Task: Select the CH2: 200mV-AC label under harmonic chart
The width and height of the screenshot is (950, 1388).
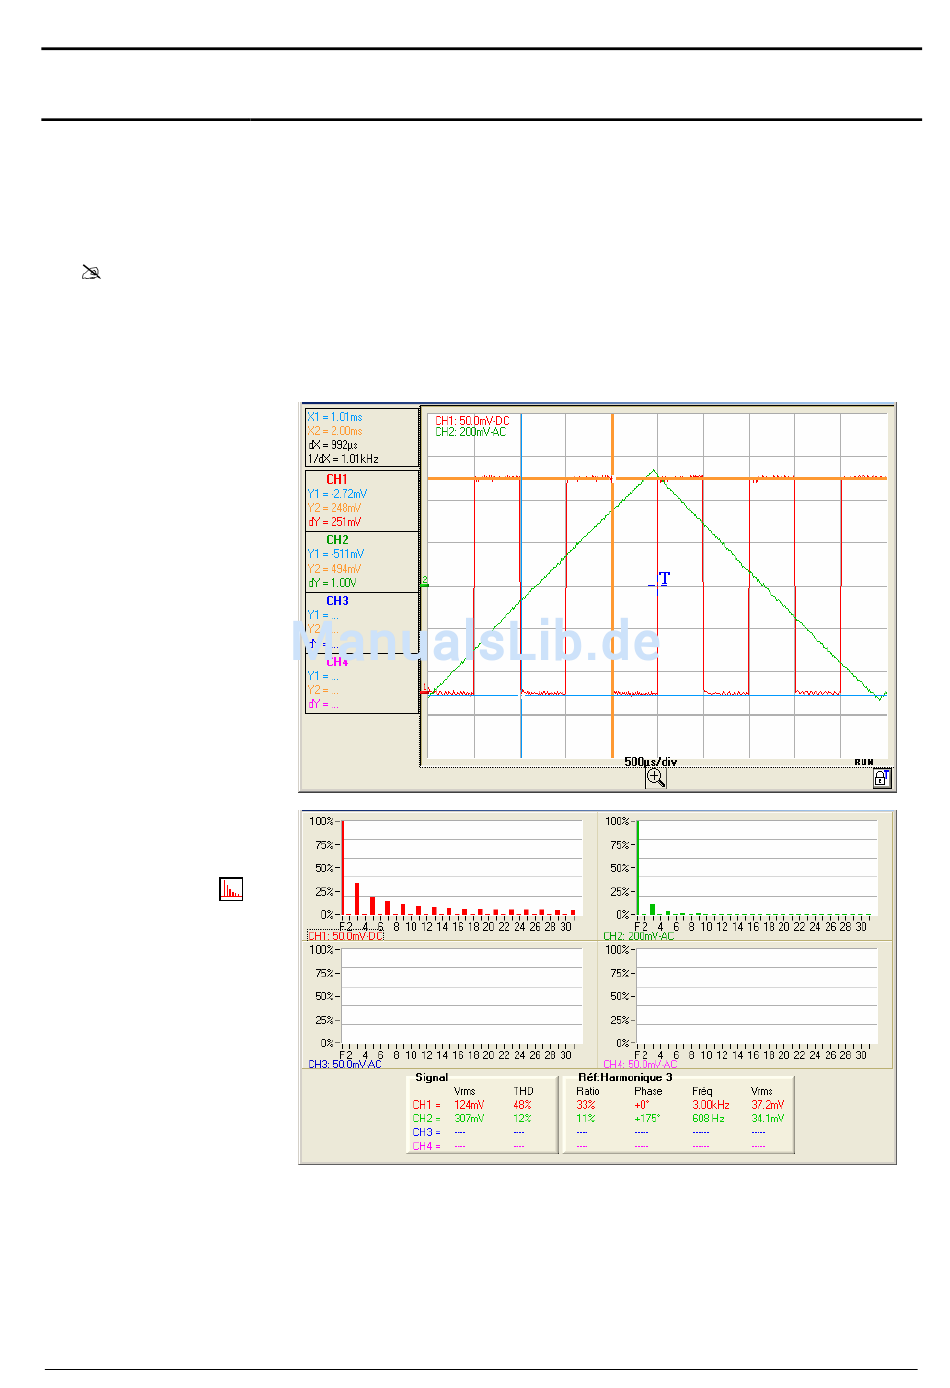Action: 639,936
